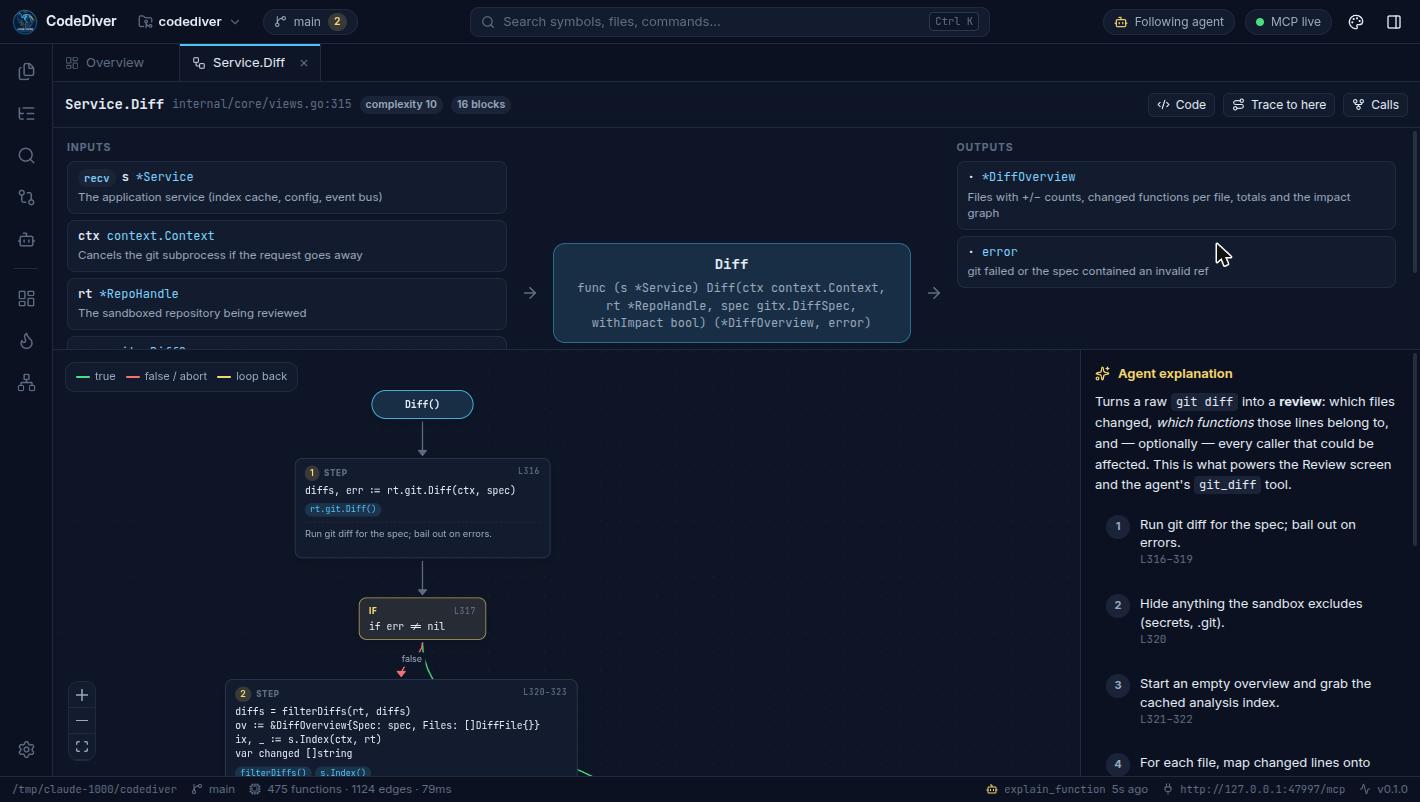Click explanation step 1 Run git diff
Image resolution: width=1420 pixels, height=802 pixels.
pyautogui.click(x=1250, y=541)
